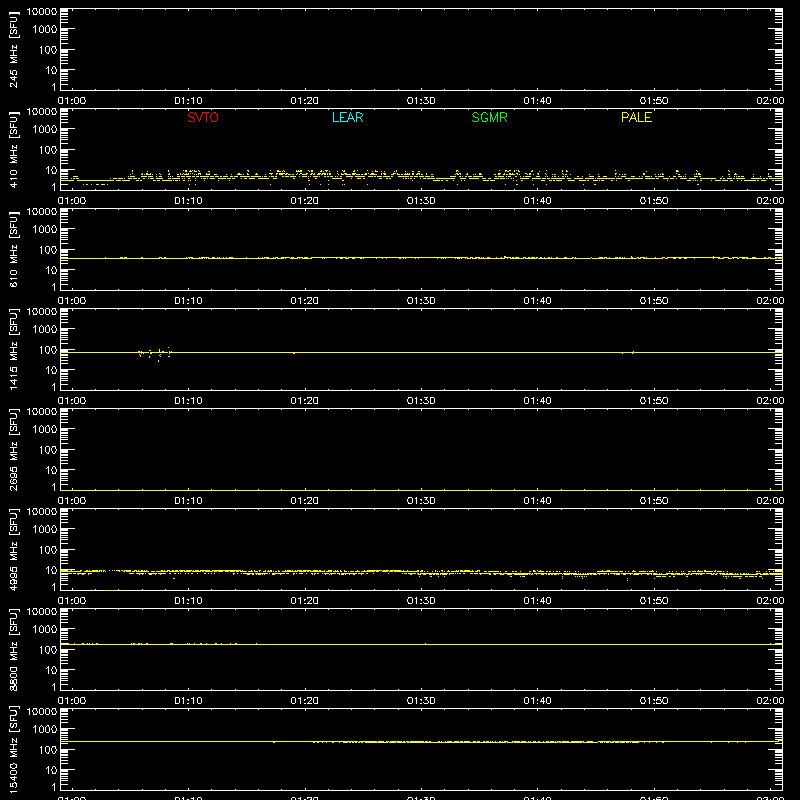Image resolution: width=800 pixels, height=800 pixels.
Task: Click the flat yellow trace in the 8800 MHz plot
Action: (x=421, y=644)
